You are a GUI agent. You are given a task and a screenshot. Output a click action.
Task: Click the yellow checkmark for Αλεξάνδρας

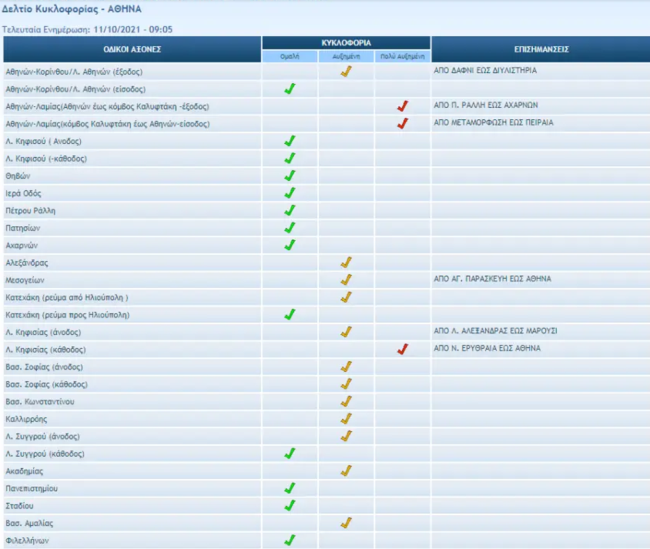point(346,262)
